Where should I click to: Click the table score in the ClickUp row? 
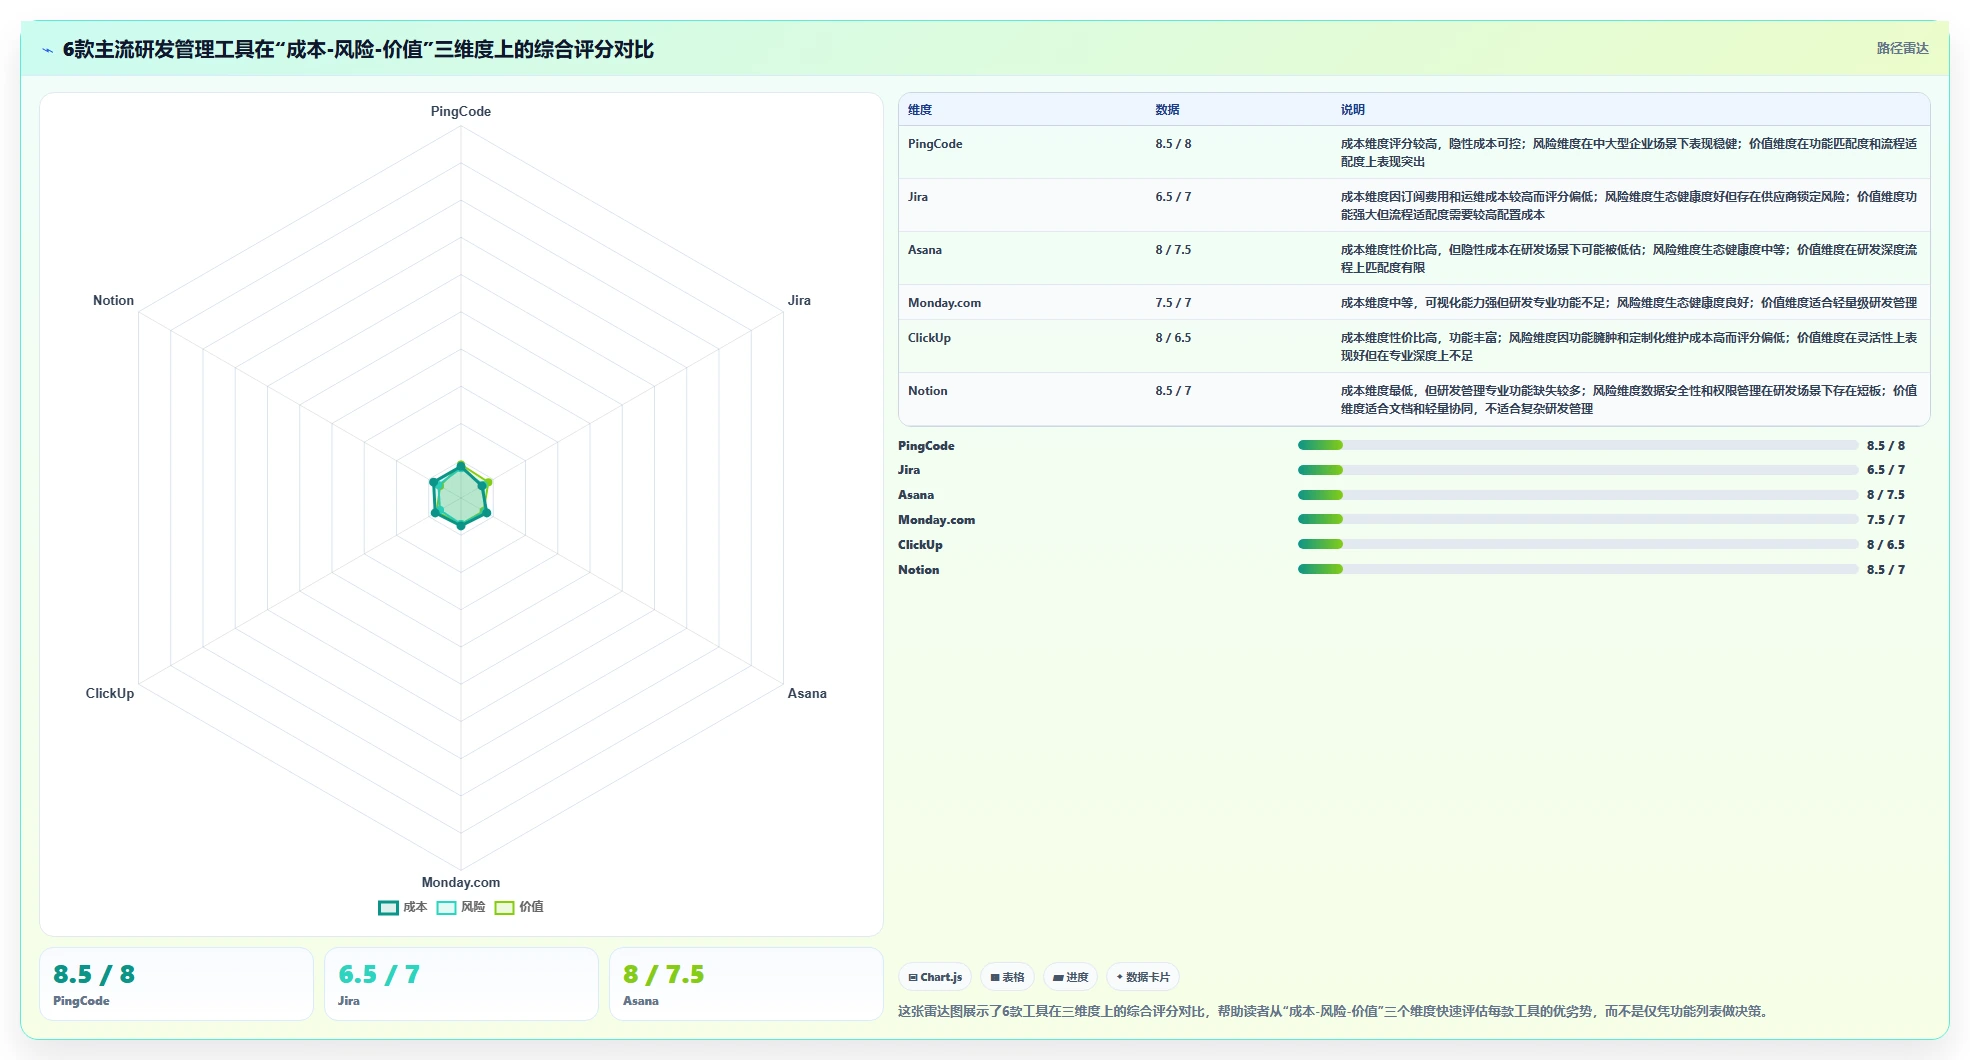pyautogui.click(x=1173, y=338)
